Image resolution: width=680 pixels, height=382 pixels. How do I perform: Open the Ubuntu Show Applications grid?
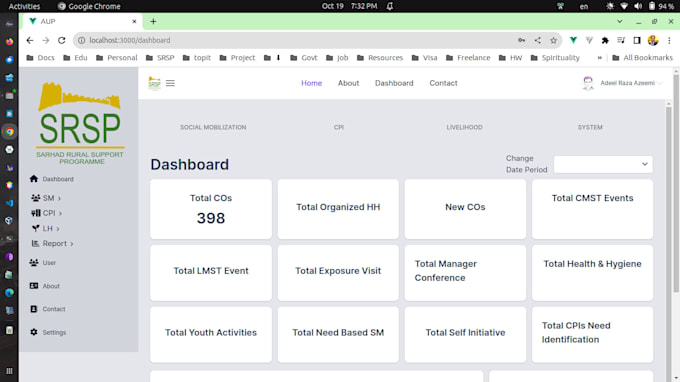[x=9, y=371]
